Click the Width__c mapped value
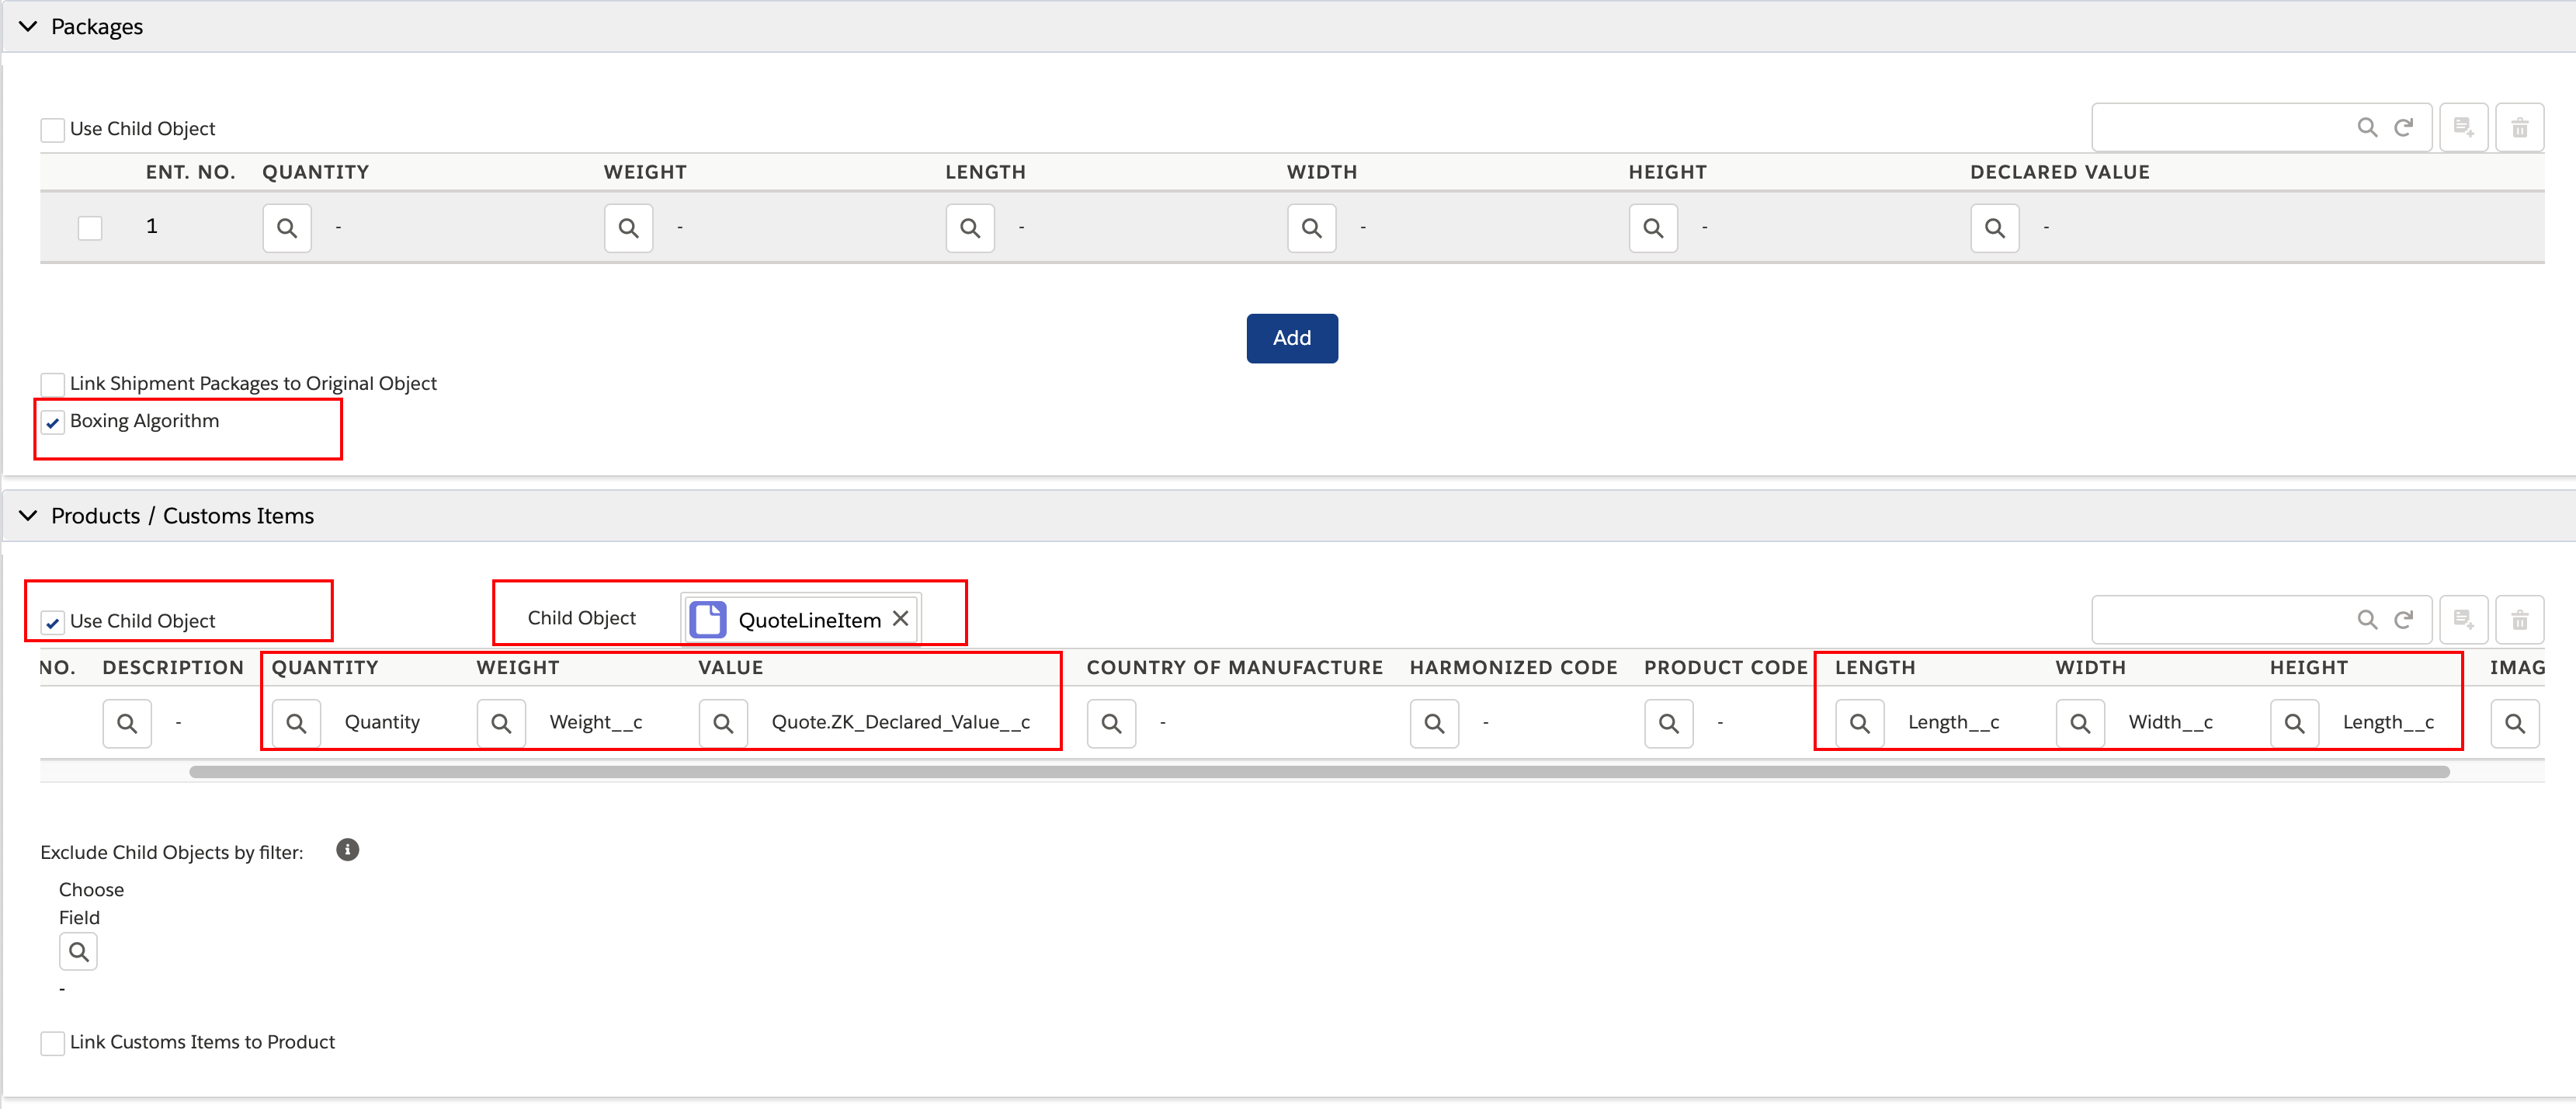Image resolution: width=2576 pixels, height=1109 pixels. tap(2170, 722)
